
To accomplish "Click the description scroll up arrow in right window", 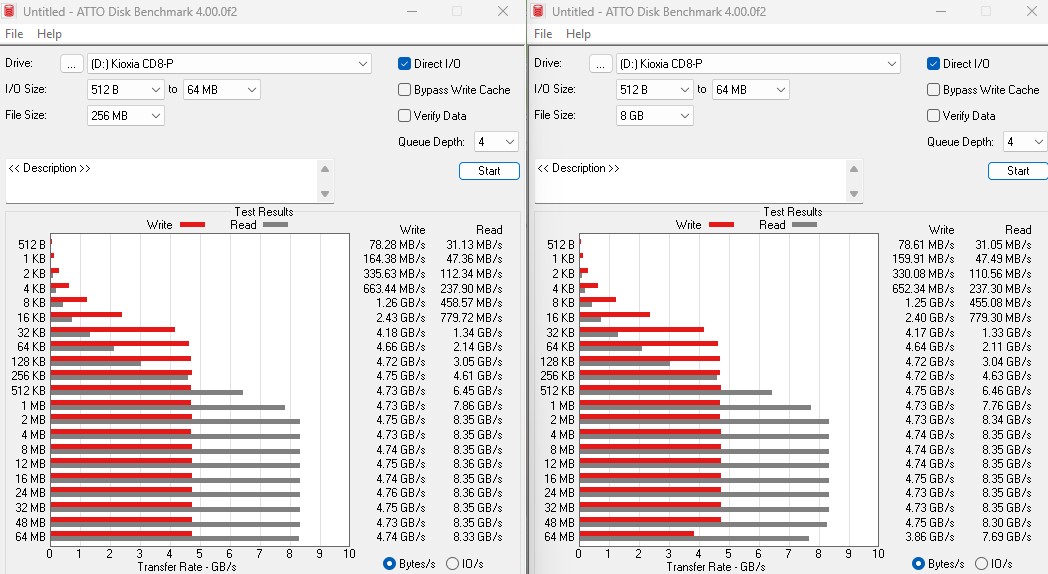I will [854, 169].
